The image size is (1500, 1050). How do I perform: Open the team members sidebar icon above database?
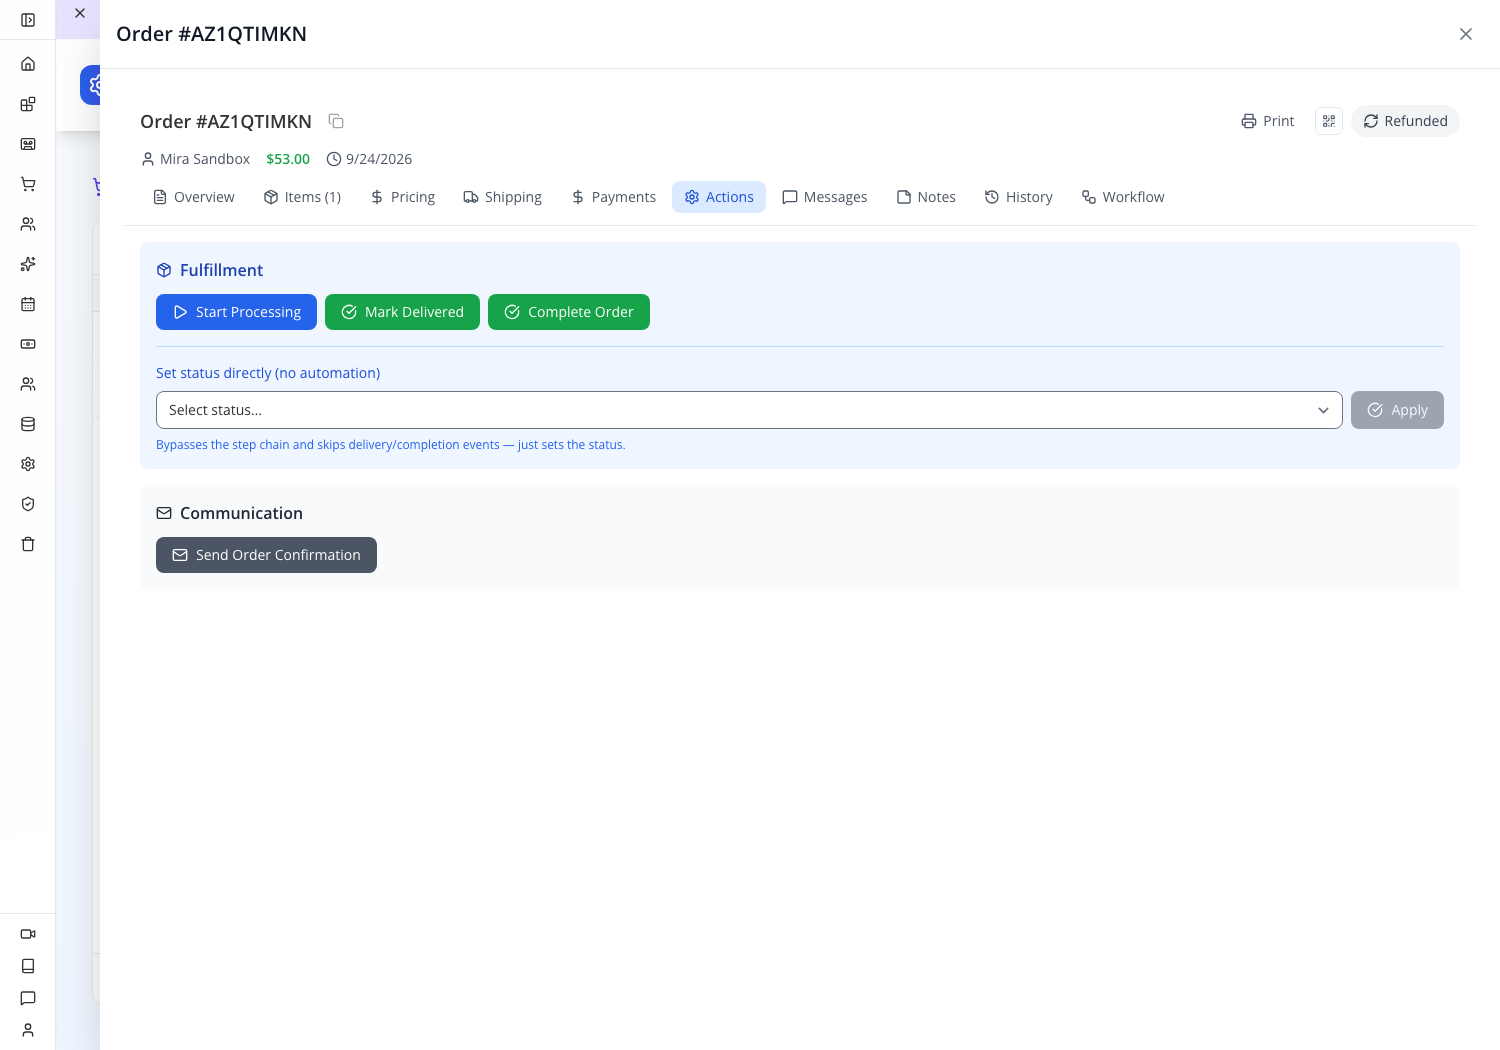tap(28, 384)
